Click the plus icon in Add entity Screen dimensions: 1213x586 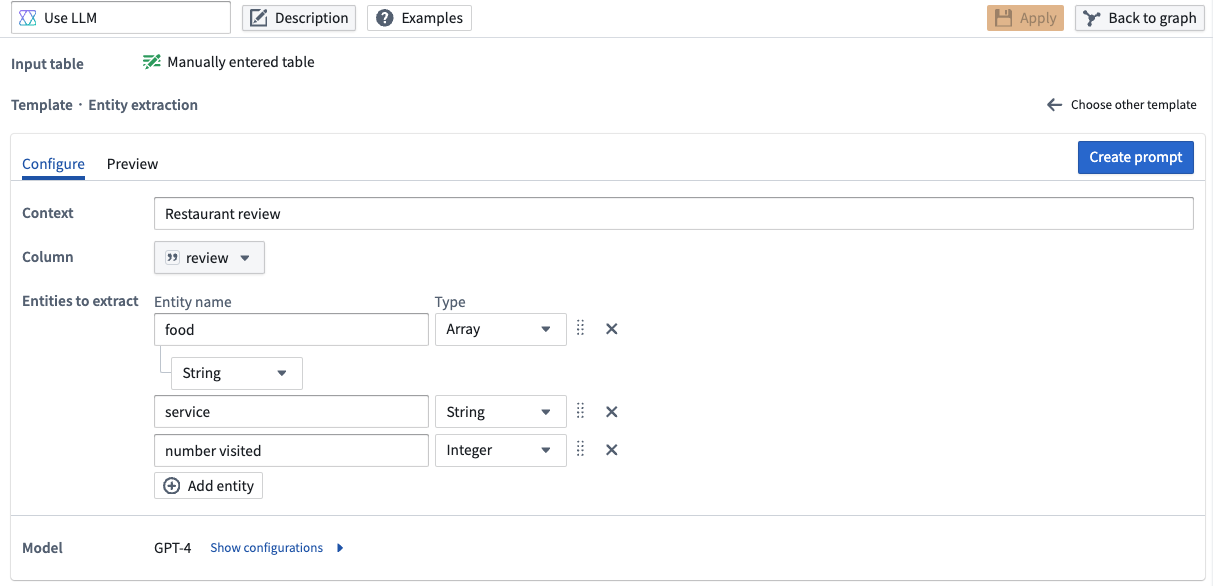pyautogui.click(x=171, y=486)
